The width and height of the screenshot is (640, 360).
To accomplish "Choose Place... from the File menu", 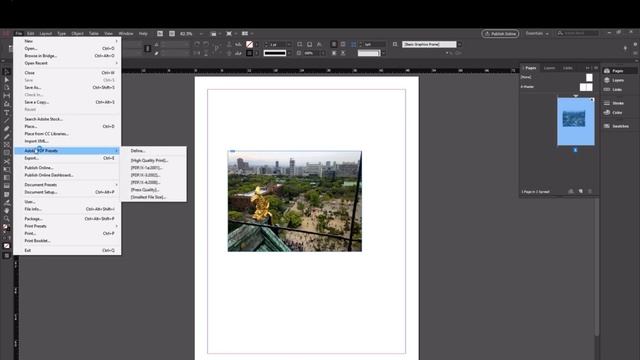I will [67, 127].
